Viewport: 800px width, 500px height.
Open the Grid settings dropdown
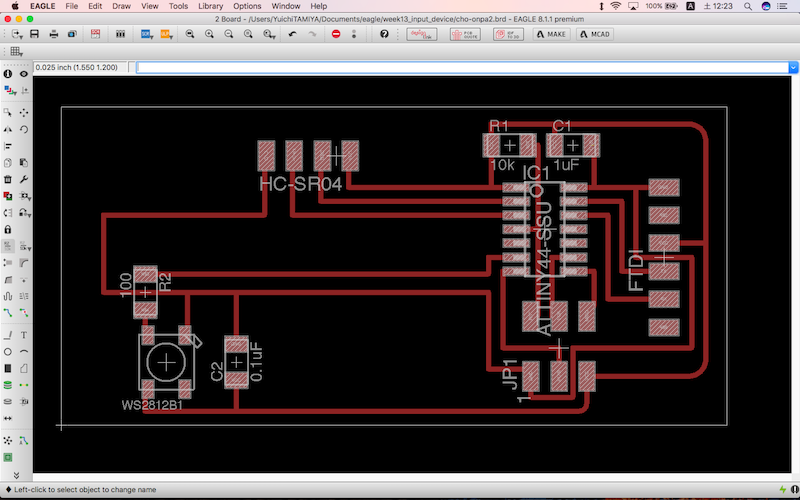click(x=16, y=51)
